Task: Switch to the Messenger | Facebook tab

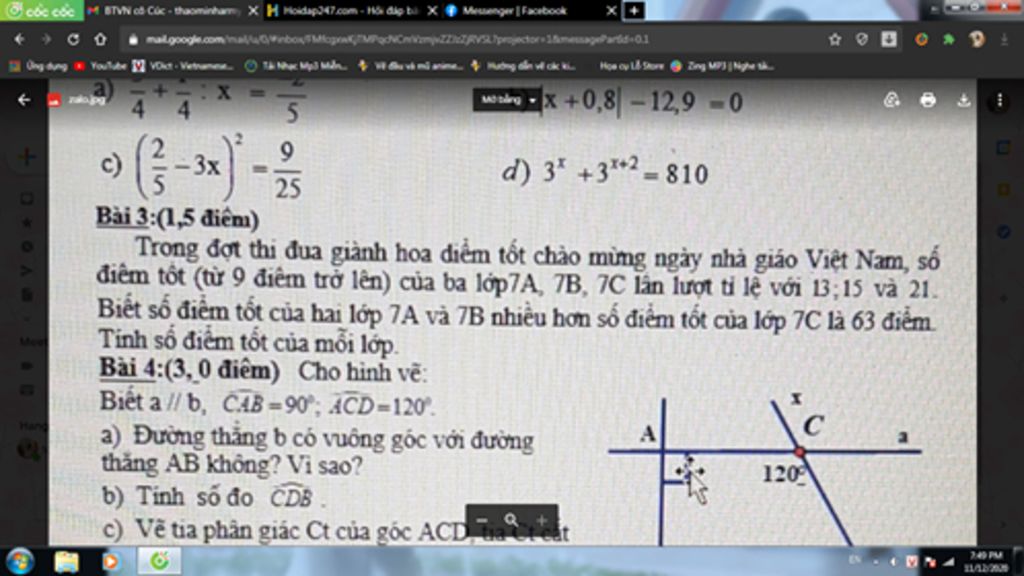Action: [530, 10]
